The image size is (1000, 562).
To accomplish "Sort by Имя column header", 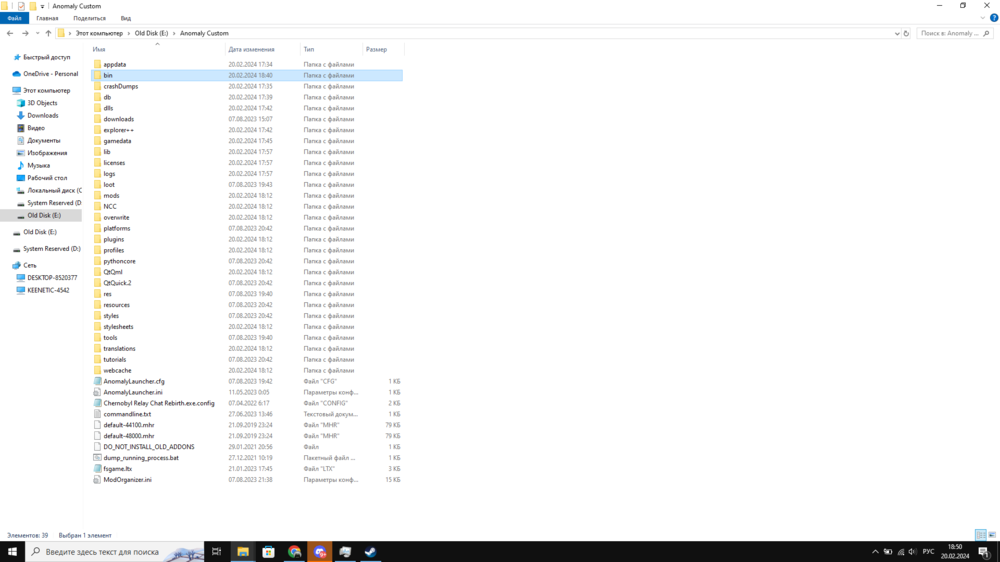I will click(x=99, y=49).
